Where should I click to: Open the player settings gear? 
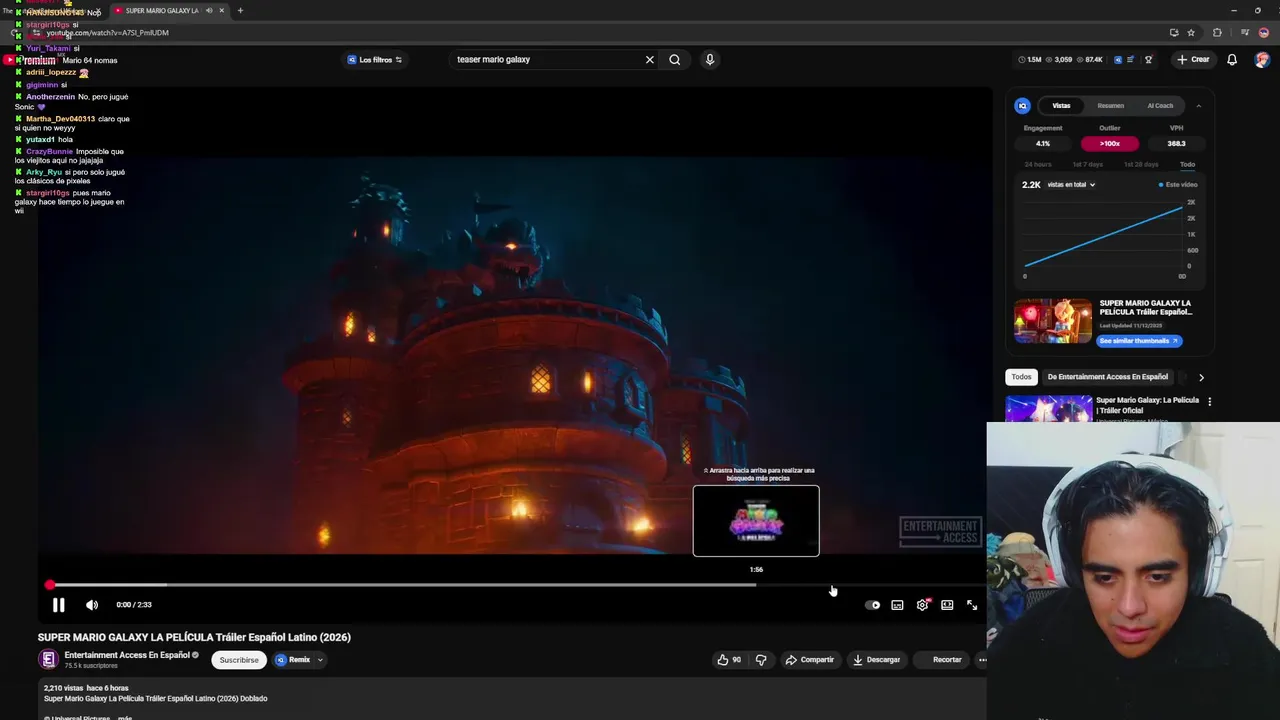(x=922, y=605)
